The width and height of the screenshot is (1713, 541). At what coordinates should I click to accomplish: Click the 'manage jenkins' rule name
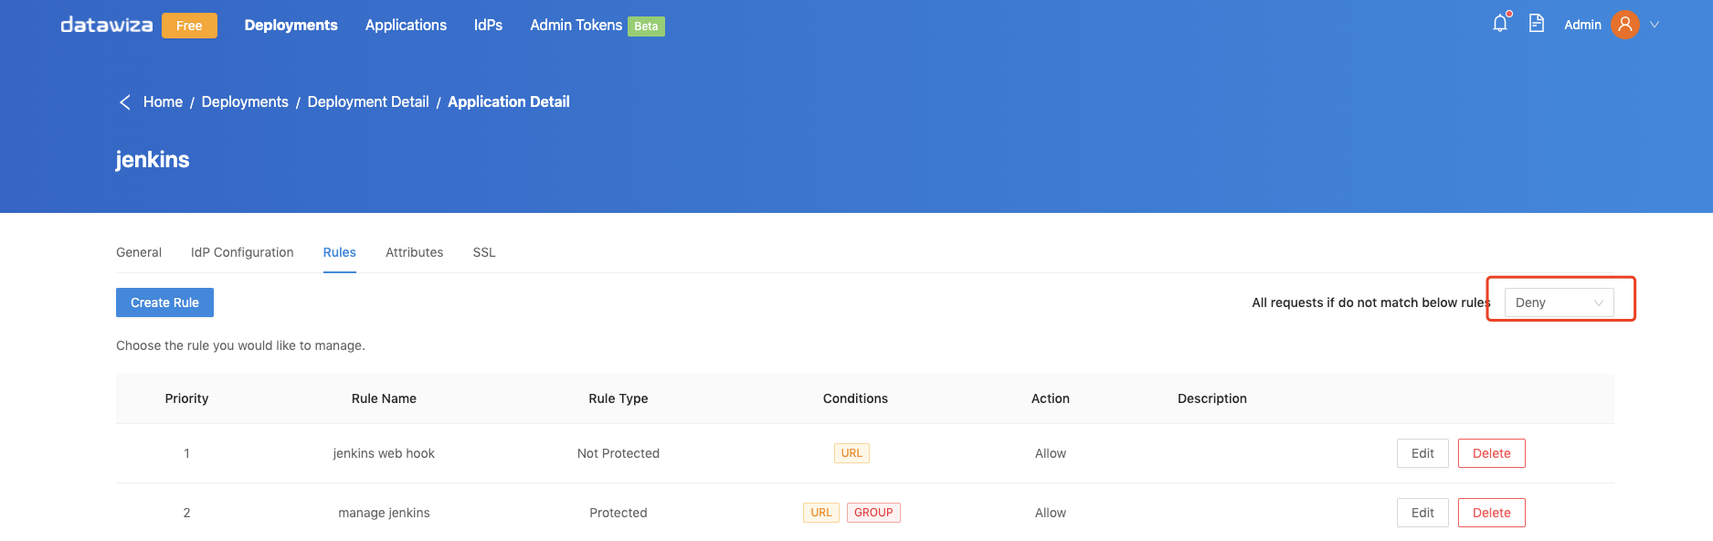coord(384,512)
